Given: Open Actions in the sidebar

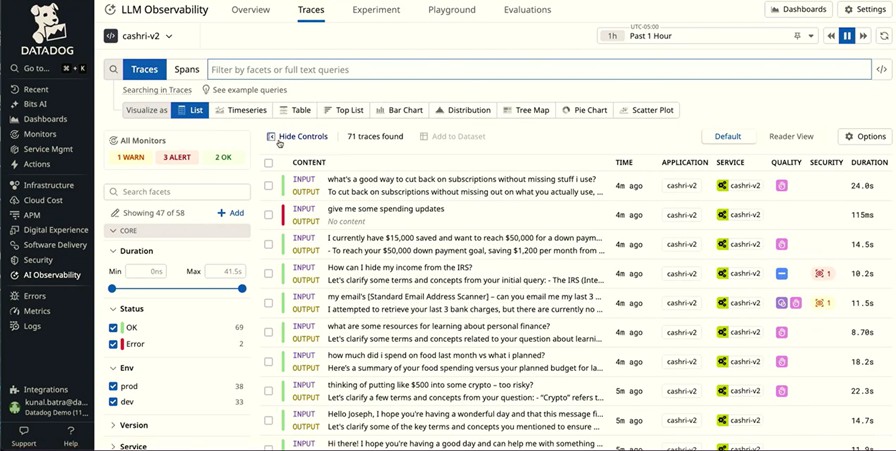Looking at the screenshot, I should pos(37,164).
